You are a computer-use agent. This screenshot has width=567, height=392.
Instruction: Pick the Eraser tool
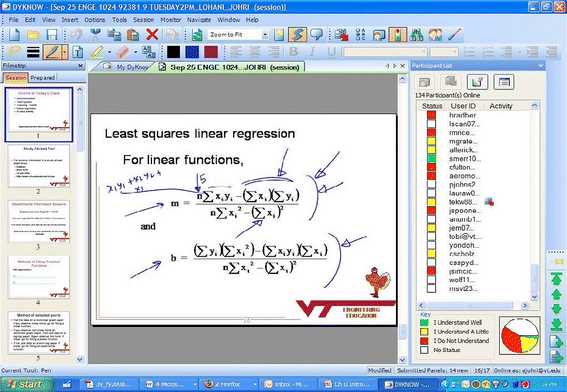coord(123,52)
